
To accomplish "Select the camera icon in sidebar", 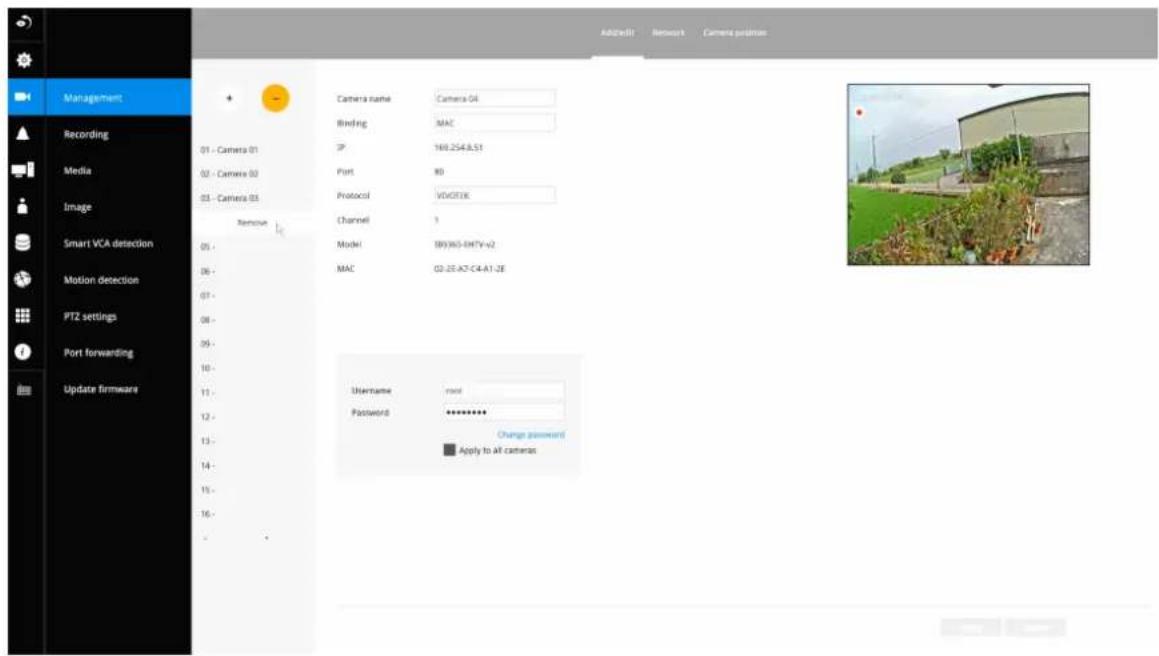I will 23,97.
